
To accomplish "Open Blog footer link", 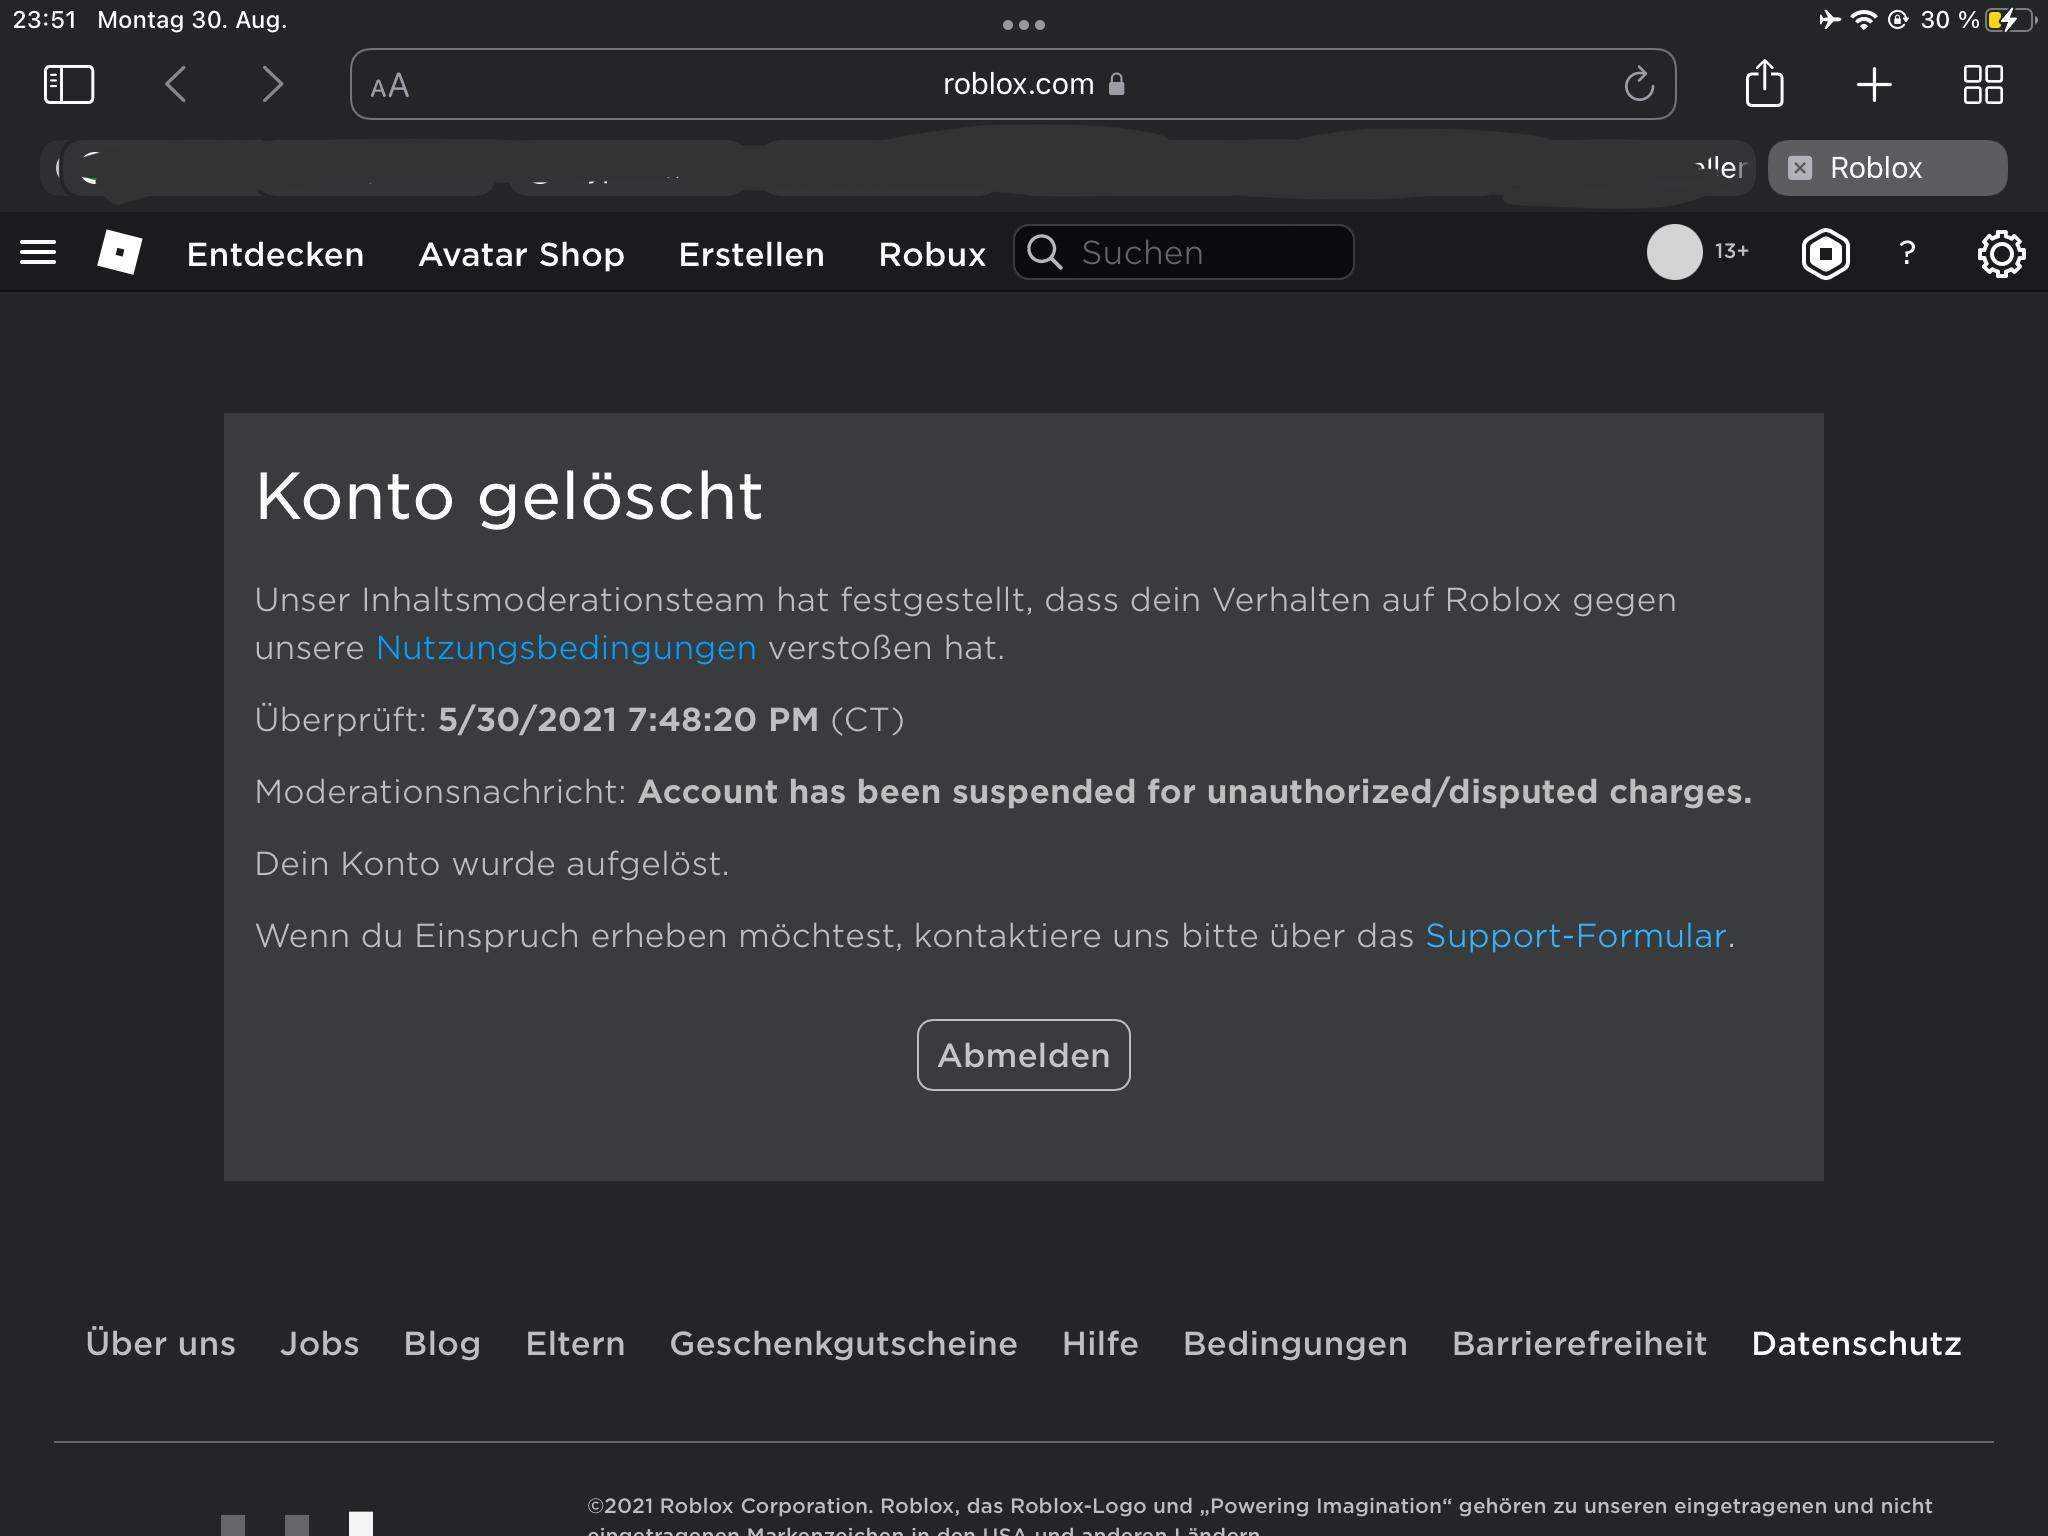I will 442,1344.
